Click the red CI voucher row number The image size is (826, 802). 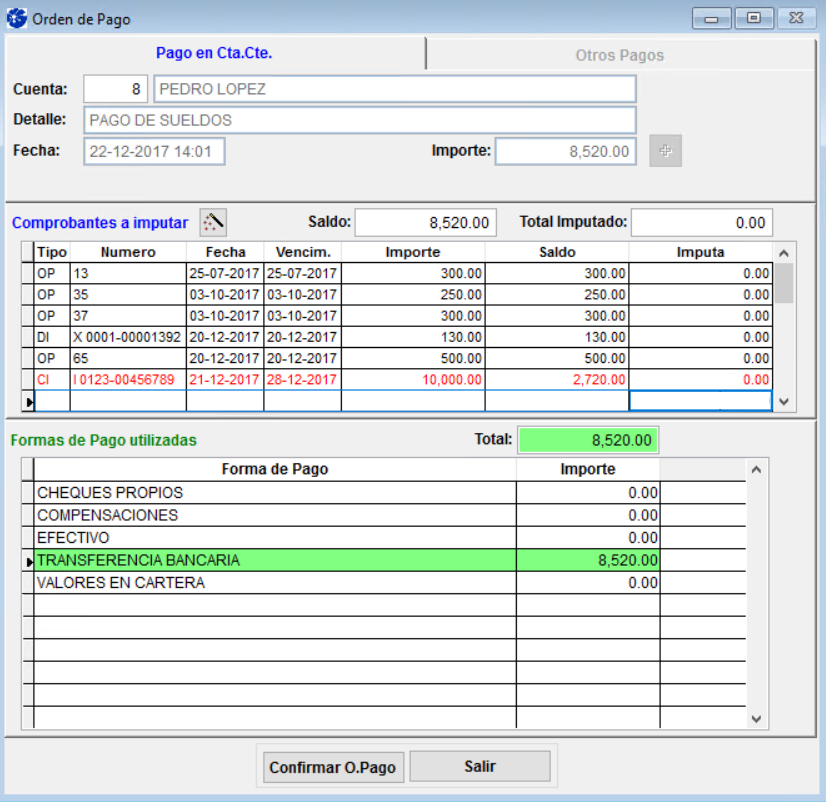(127, 380)
